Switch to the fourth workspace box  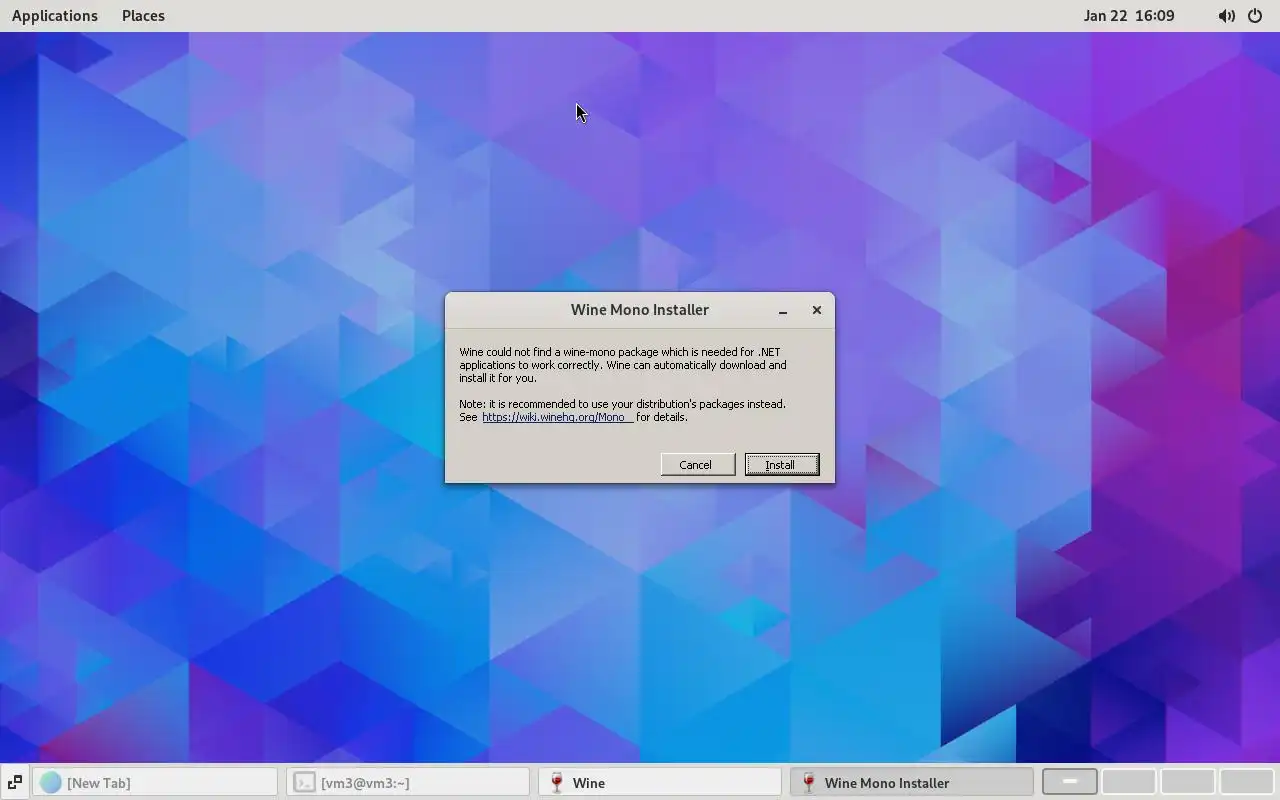pyautogui.click(x=1246, y=781)
